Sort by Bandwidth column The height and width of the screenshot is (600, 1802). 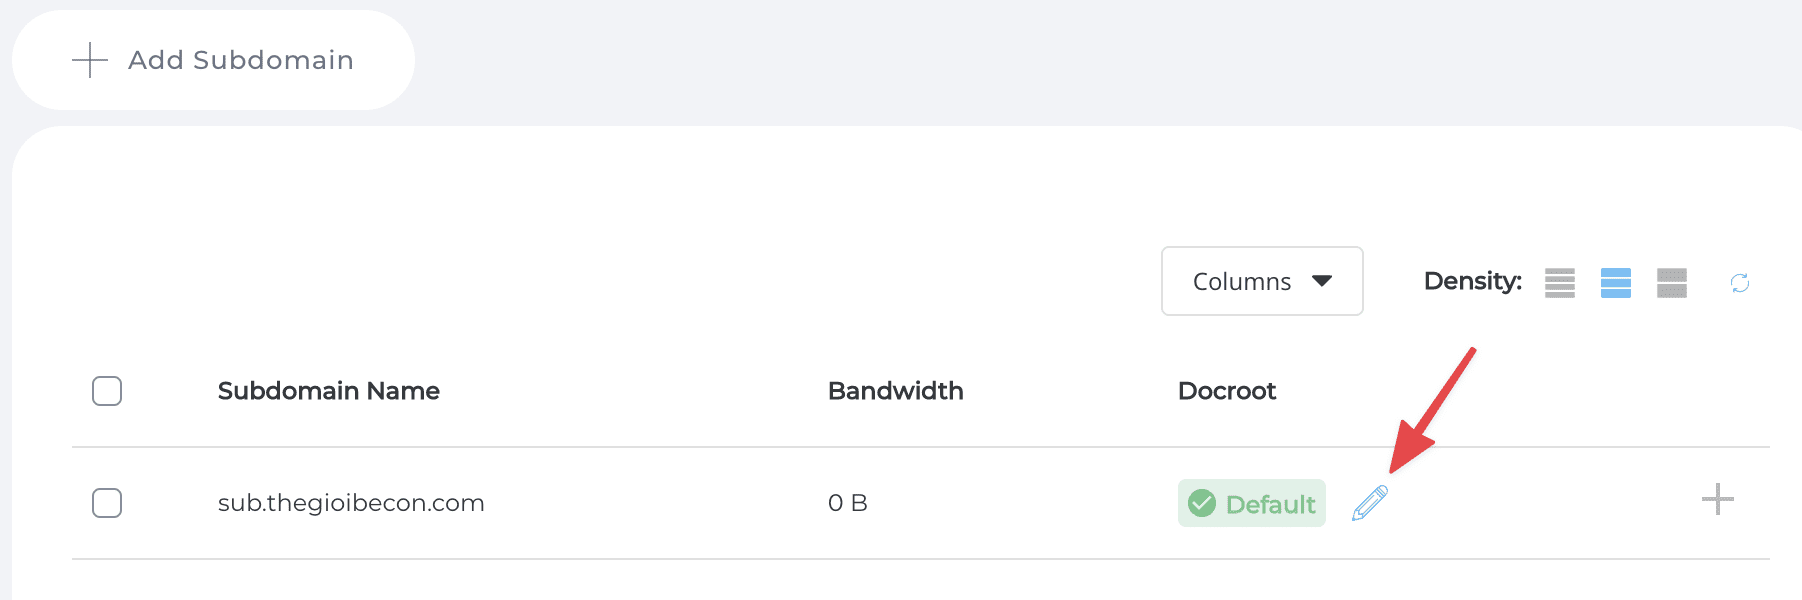coord(895,391)
